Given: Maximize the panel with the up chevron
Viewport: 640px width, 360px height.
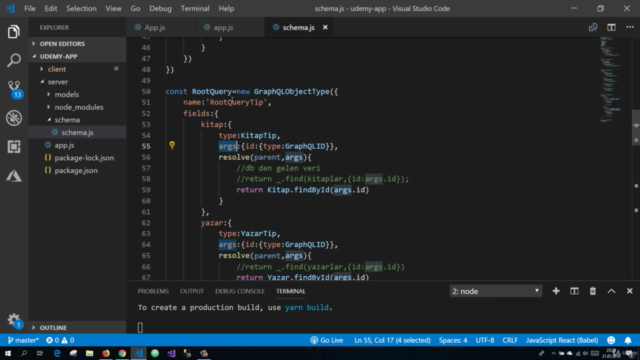Looking at the screenshot, I should [611, 291].
